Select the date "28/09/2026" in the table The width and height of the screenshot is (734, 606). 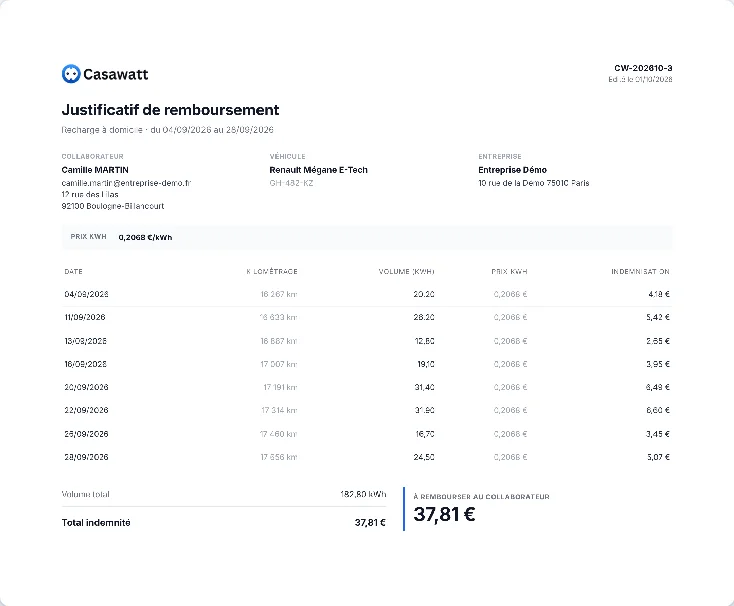point(86,457)
